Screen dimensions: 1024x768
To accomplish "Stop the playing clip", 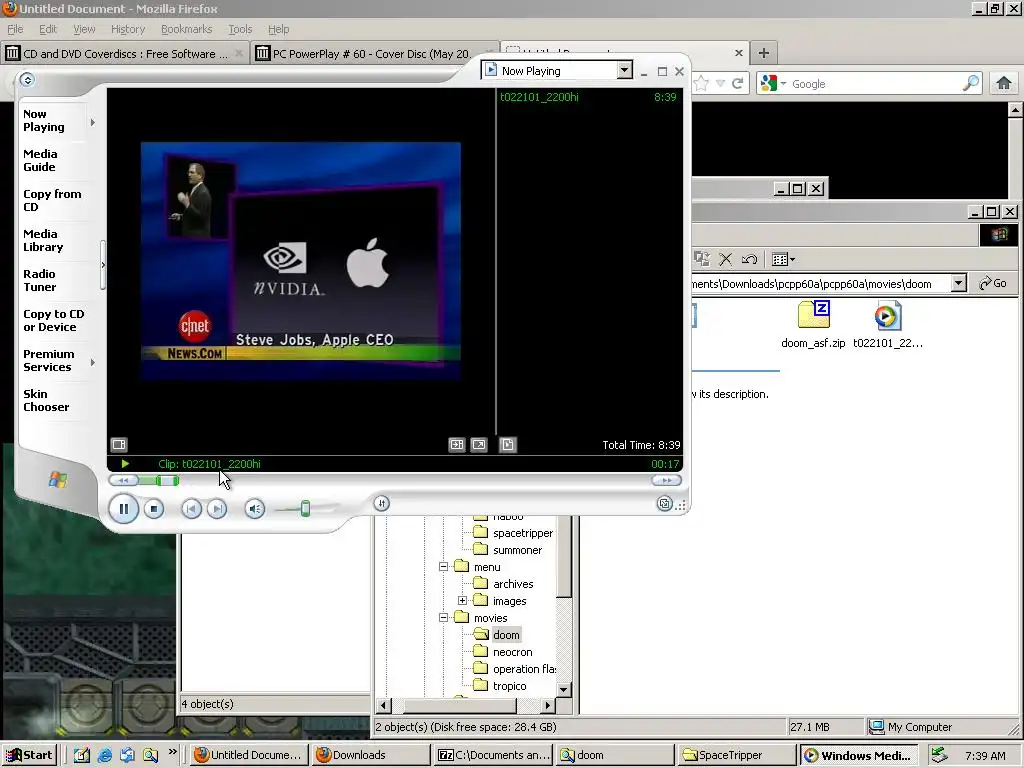I will [x=153, y=509].
